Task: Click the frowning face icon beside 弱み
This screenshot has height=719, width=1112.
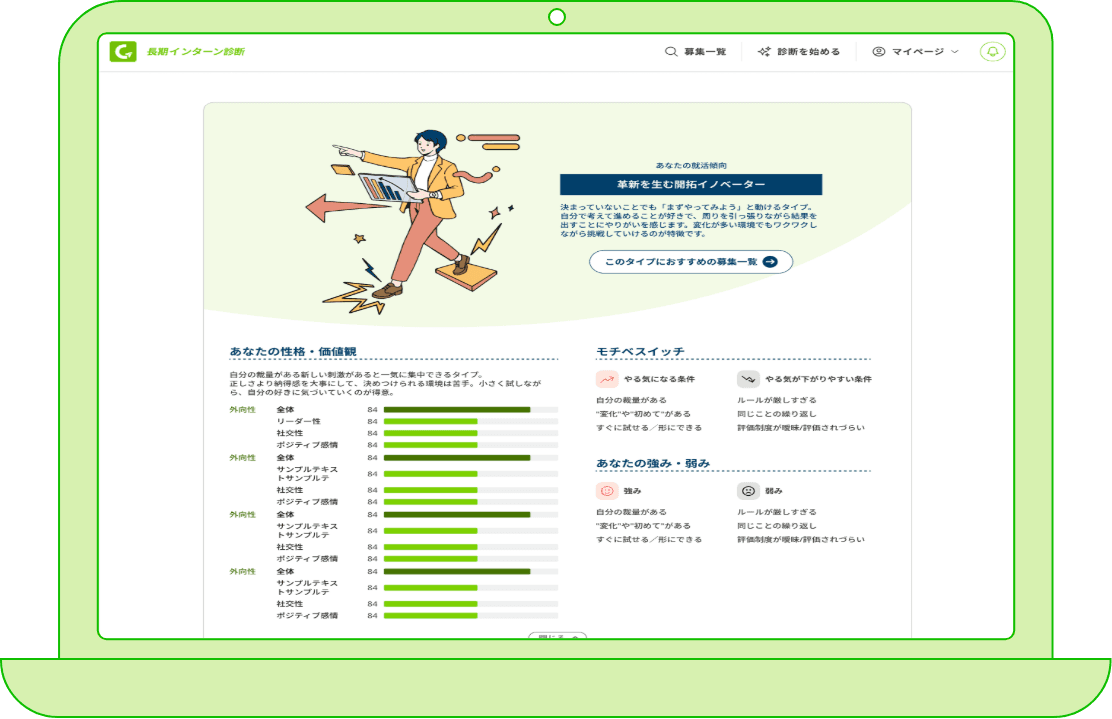Action: tap(748, 491)
